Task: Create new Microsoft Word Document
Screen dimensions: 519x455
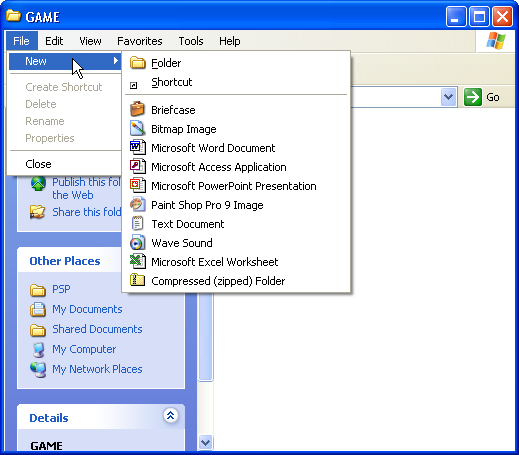Action: click(236, 148)
